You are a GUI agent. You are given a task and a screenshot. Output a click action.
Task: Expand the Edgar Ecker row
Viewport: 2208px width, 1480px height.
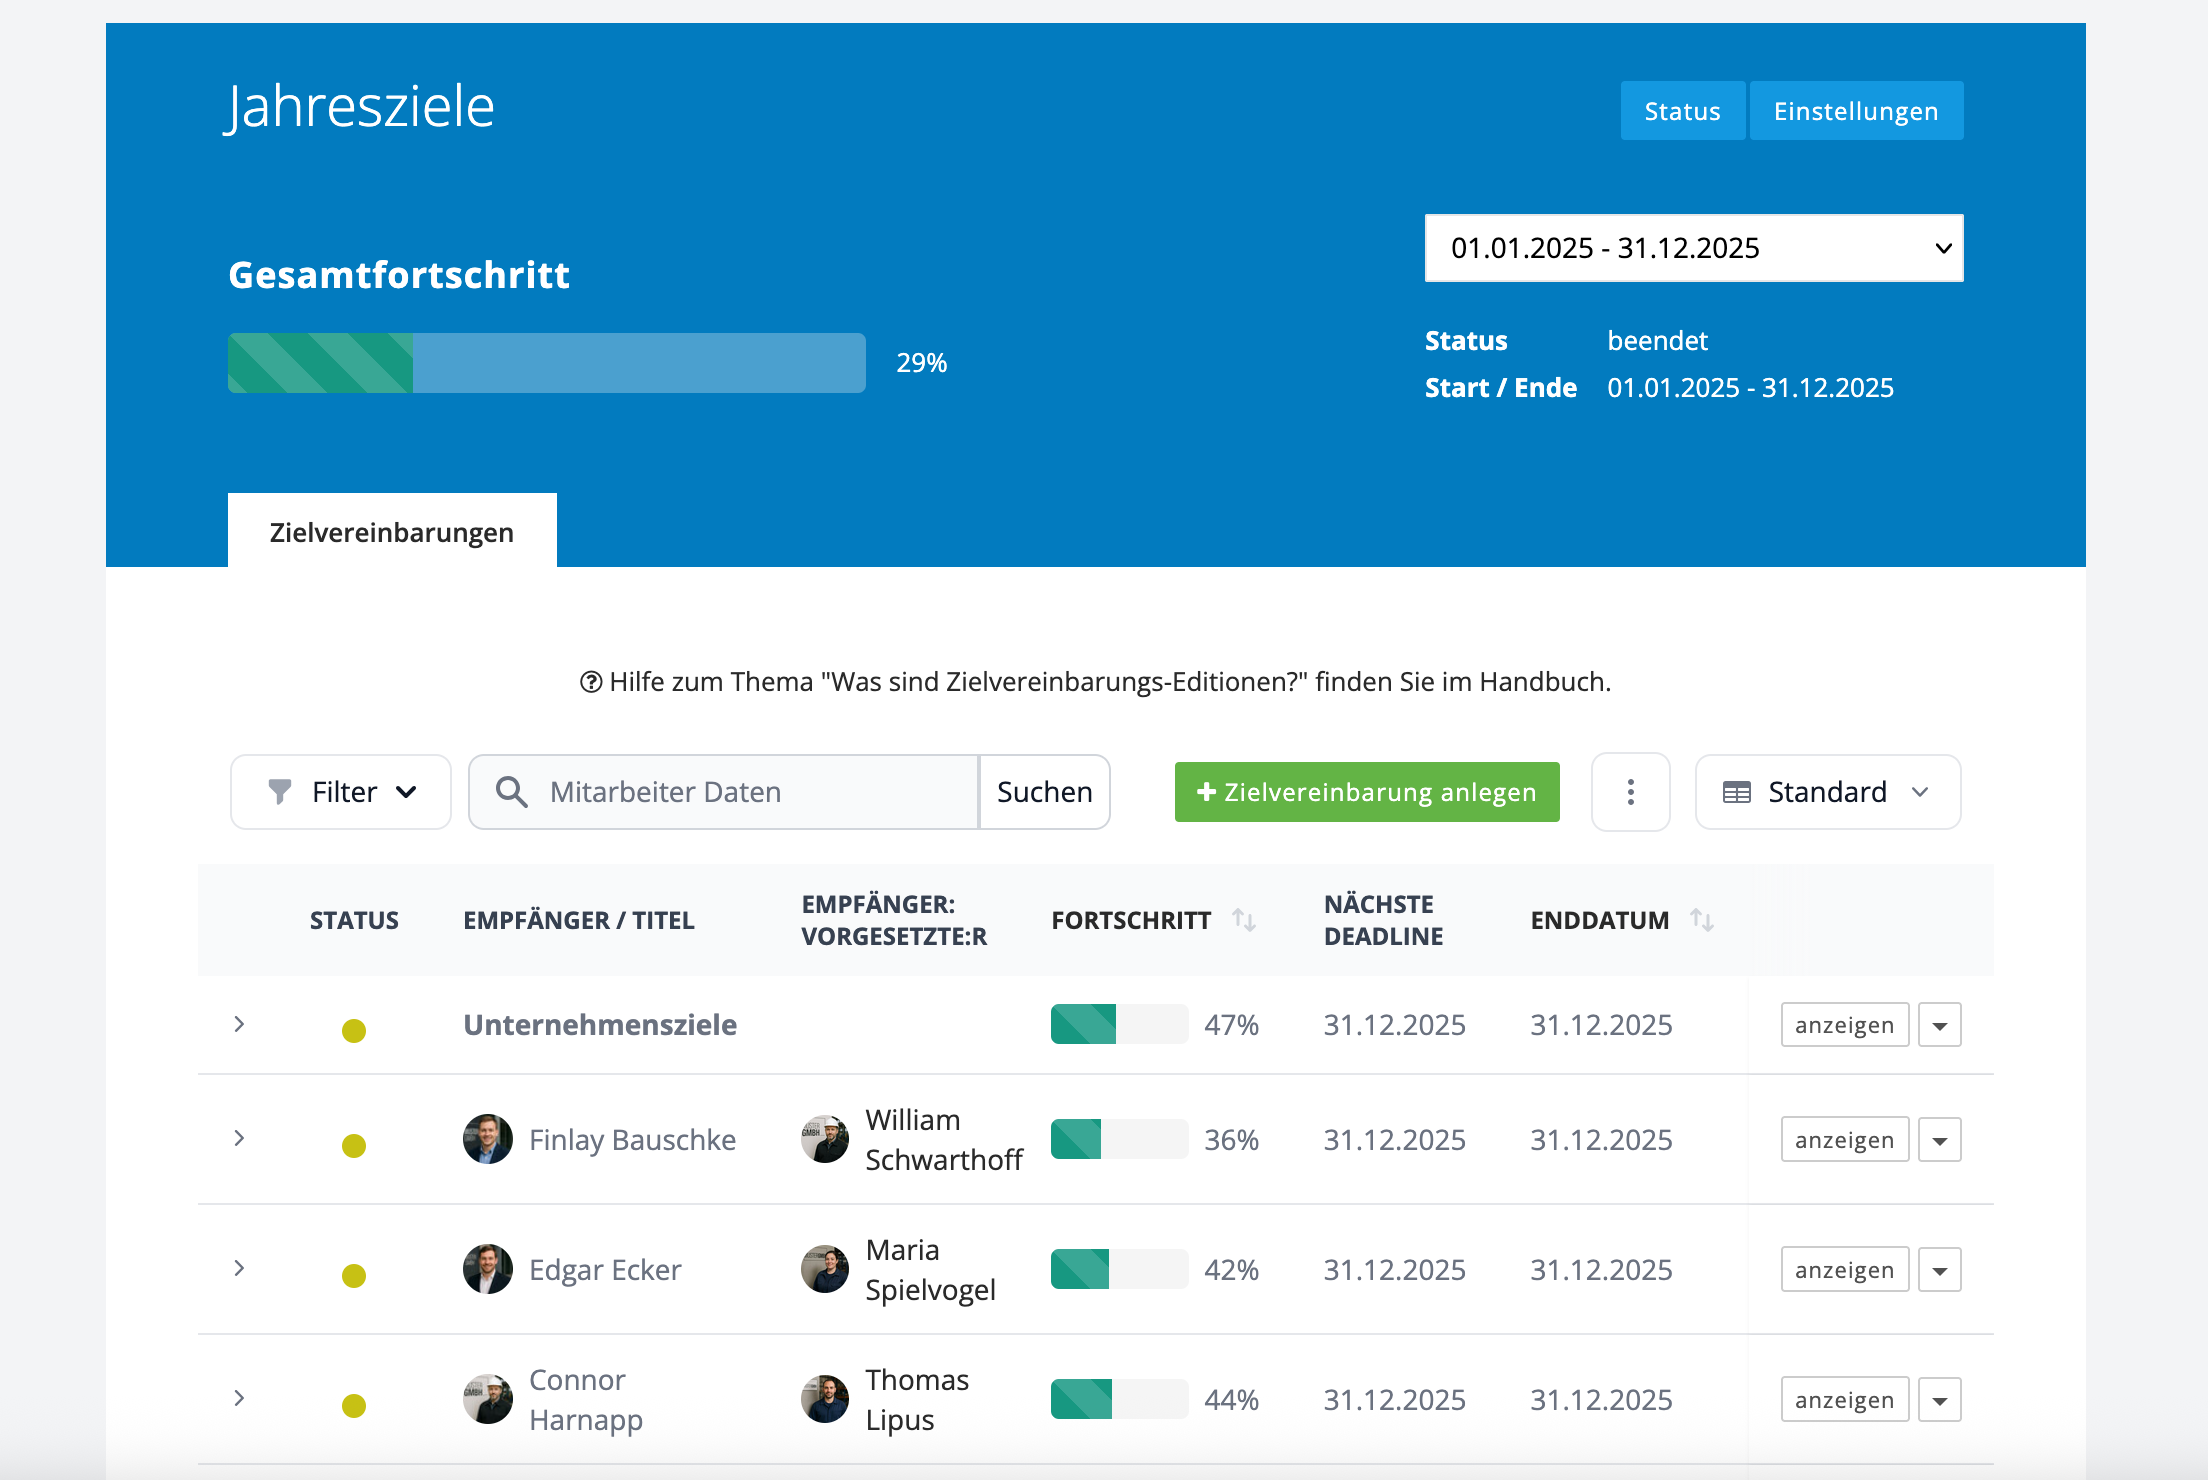pyautogui.click(x=239, y=1268)
